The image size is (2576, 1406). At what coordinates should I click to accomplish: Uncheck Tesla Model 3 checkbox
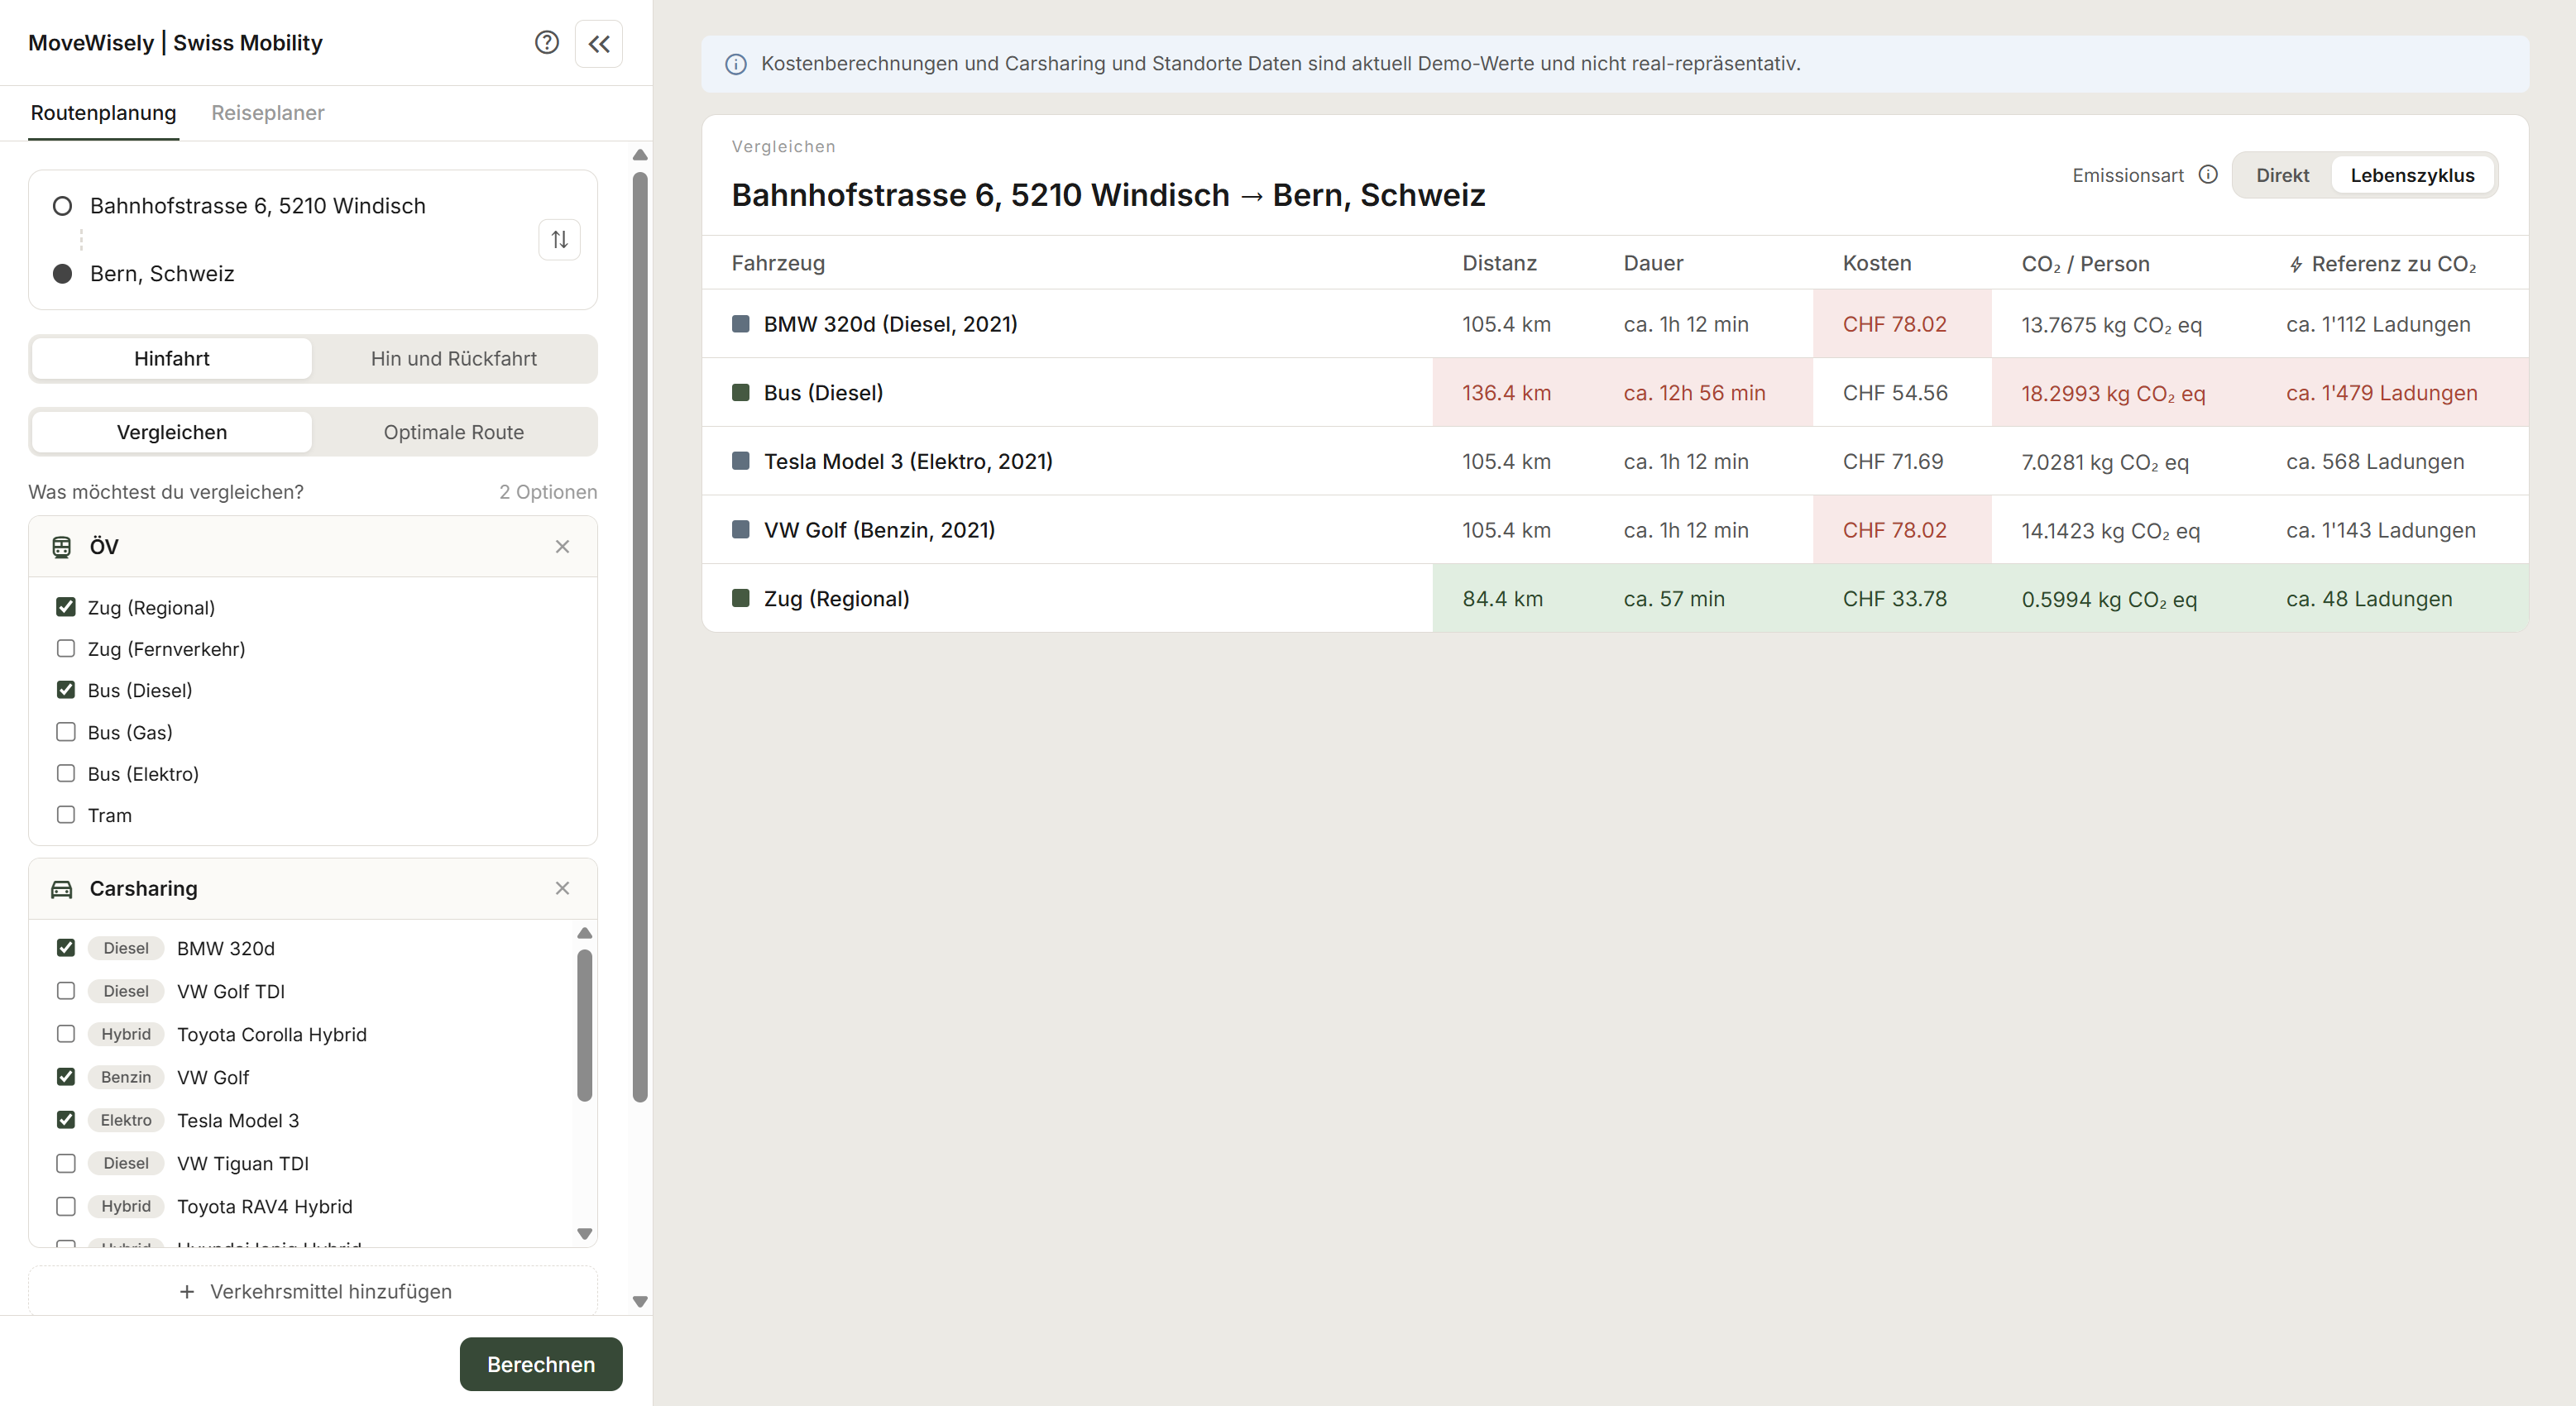(x=66, y=1120)
